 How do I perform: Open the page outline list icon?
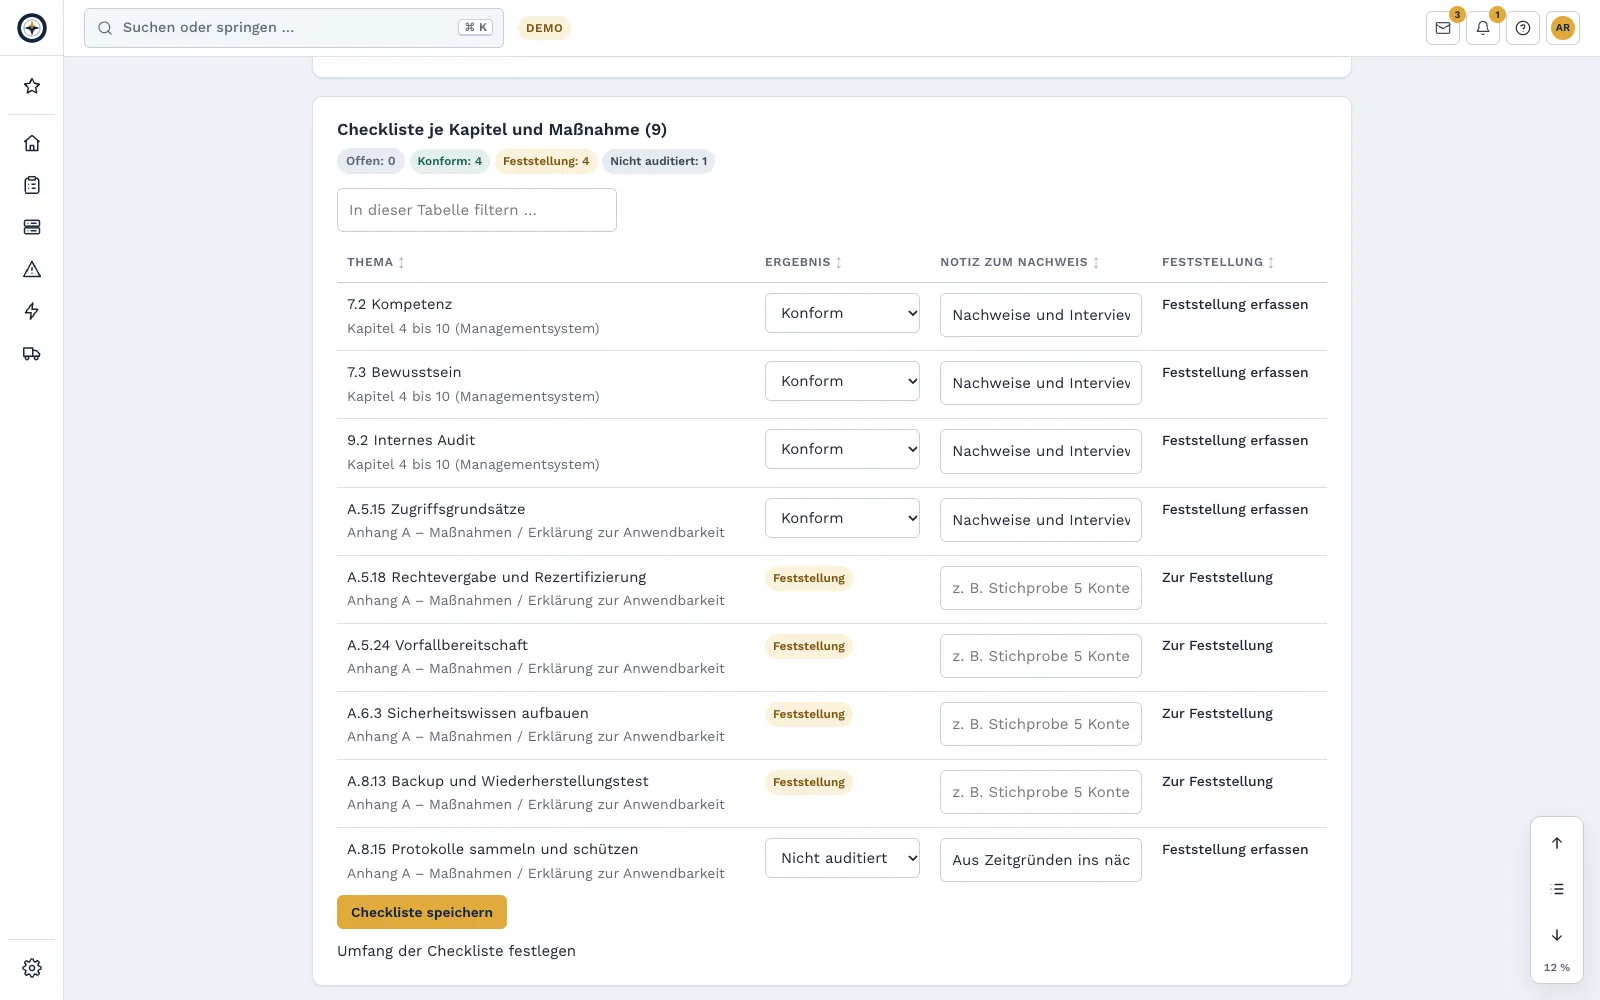(1557, 889)
